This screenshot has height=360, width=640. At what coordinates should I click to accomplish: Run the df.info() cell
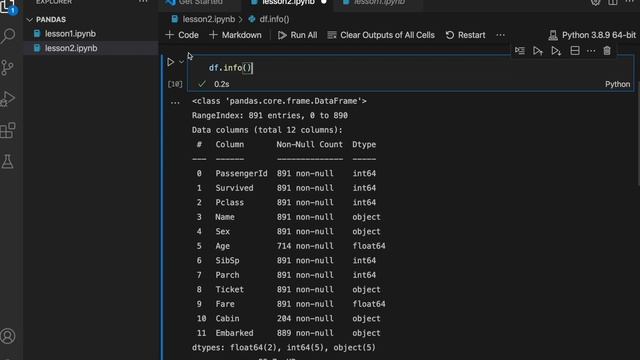171,62
